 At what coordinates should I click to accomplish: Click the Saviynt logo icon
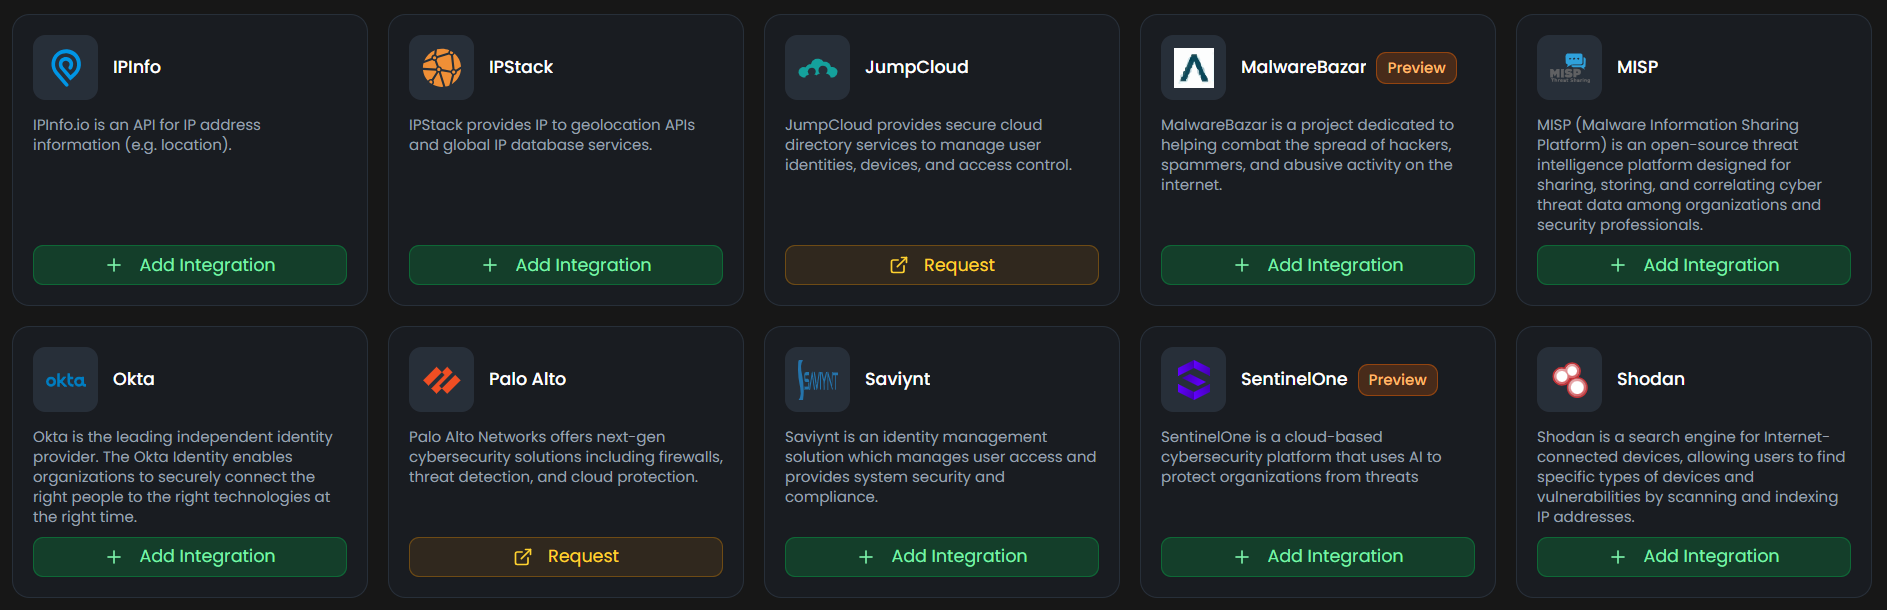coord(817,379)
